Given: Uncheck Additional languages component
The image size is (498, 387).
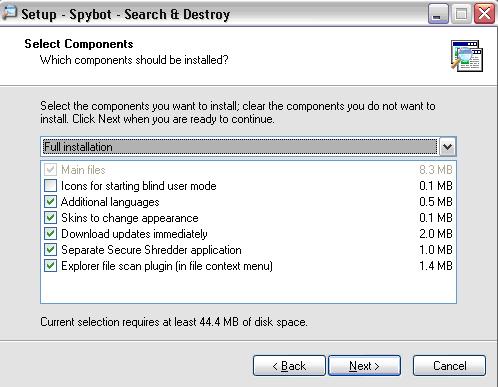Looking at the screenshot, I should [50, 202].
